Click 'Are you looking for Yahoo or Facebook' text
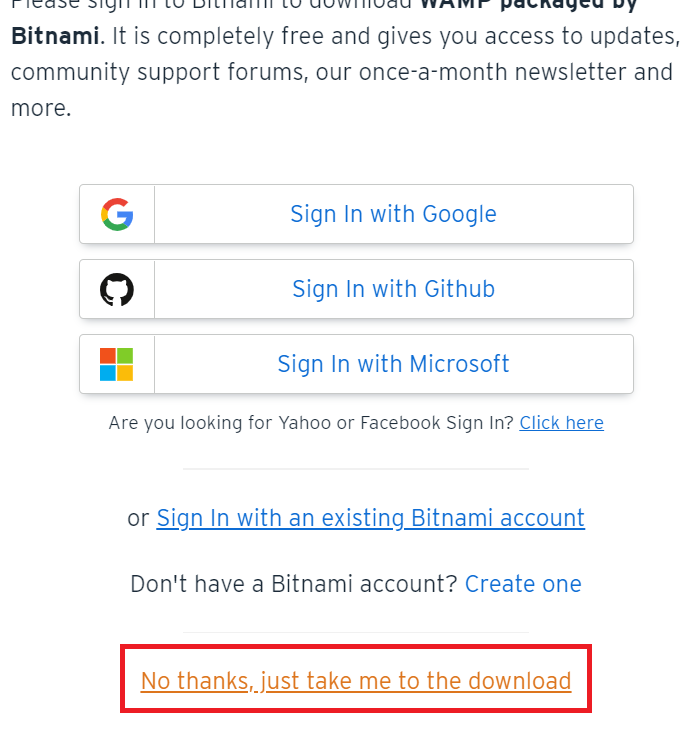This screenshot has width=683, height=731. click(x=311, y=423)
